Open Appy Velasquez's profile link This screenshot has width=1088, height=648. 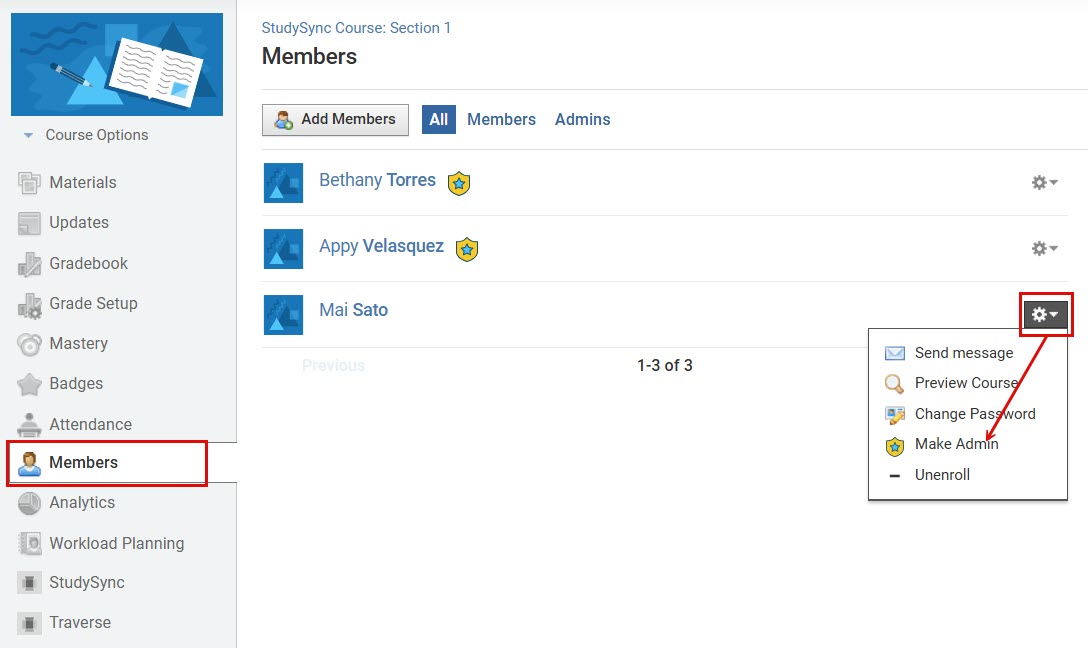[381, 246]
